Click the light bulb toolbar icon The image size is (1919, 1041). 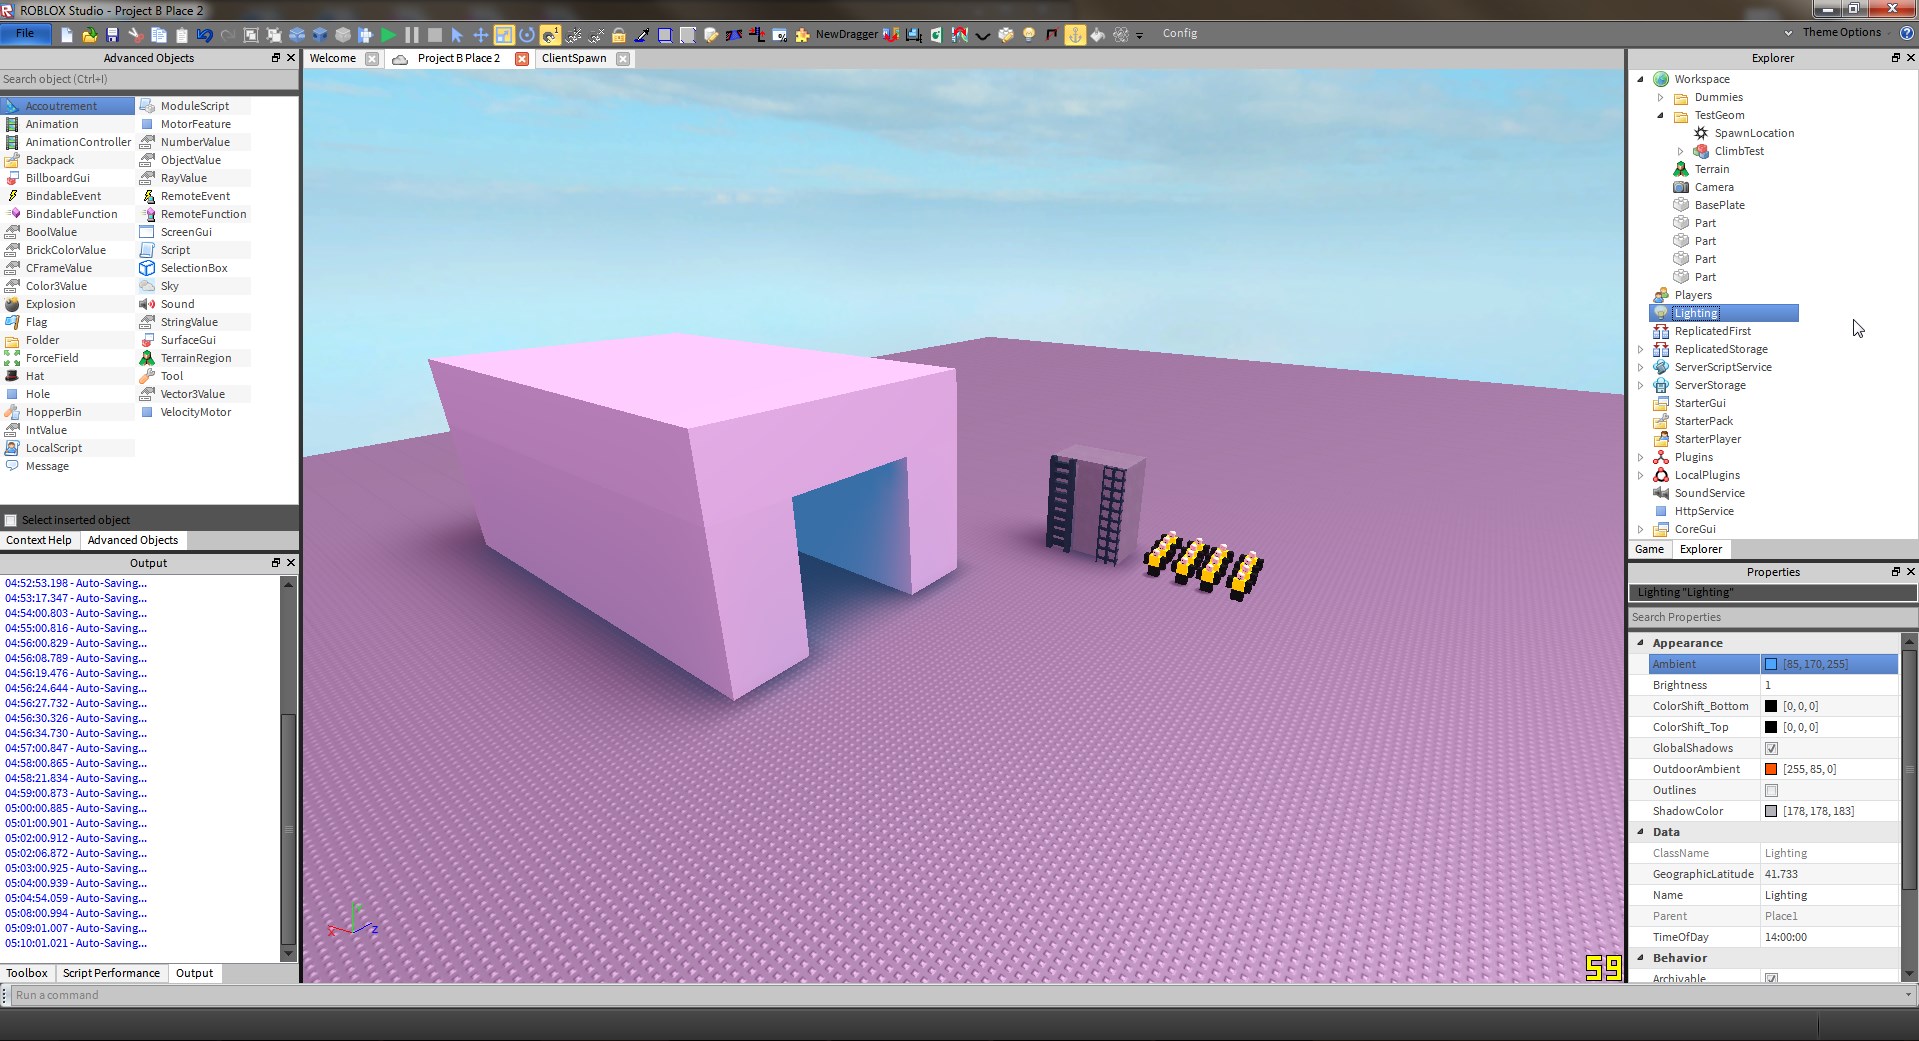(x=1029, y=35)
